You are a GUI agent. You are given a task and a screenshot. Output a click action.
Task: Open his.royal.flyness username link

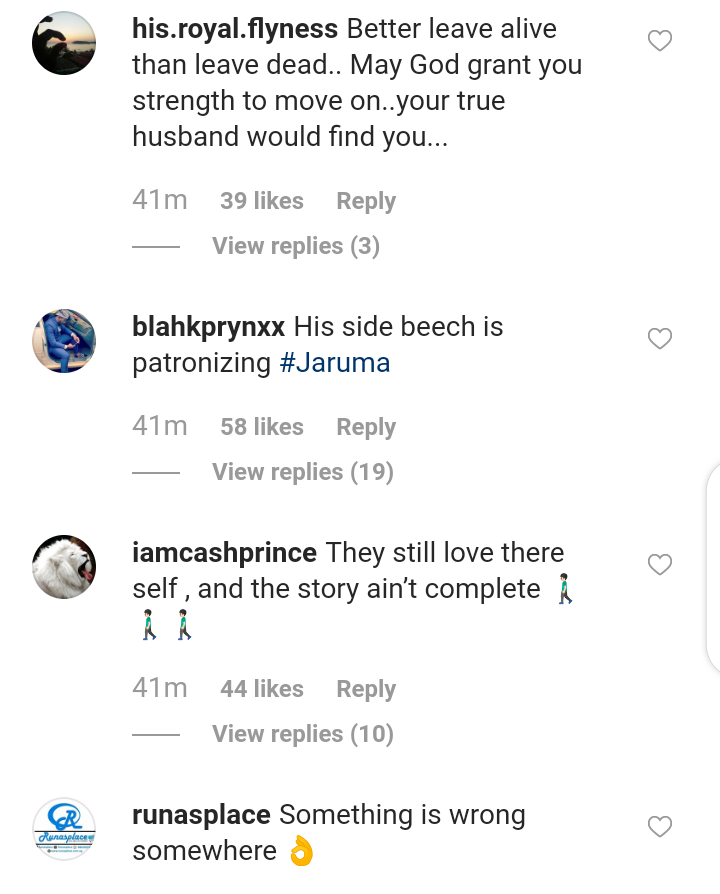pyautogui.click(x=235, y=29)
